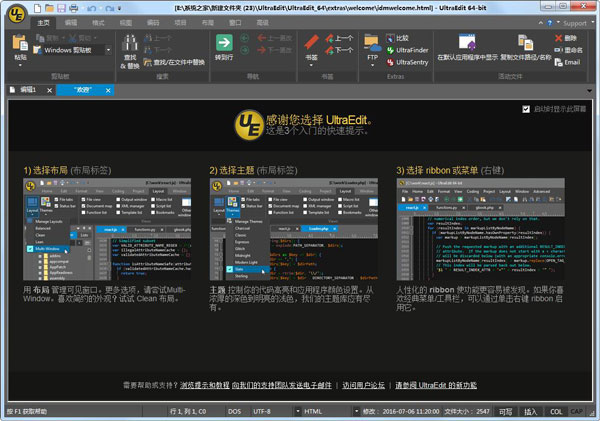Go to previous bookmark (上一个) in bookmarks group

339,38
